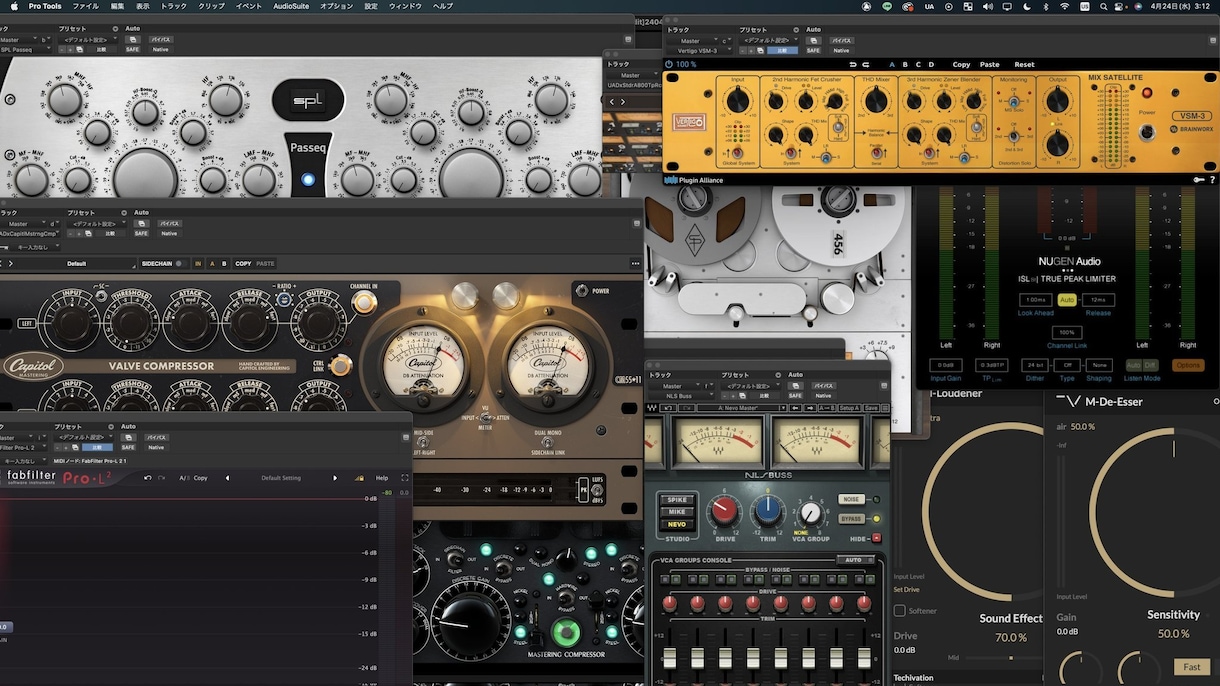
Task: Click the first VCA group trim fader
Action: 671,660
